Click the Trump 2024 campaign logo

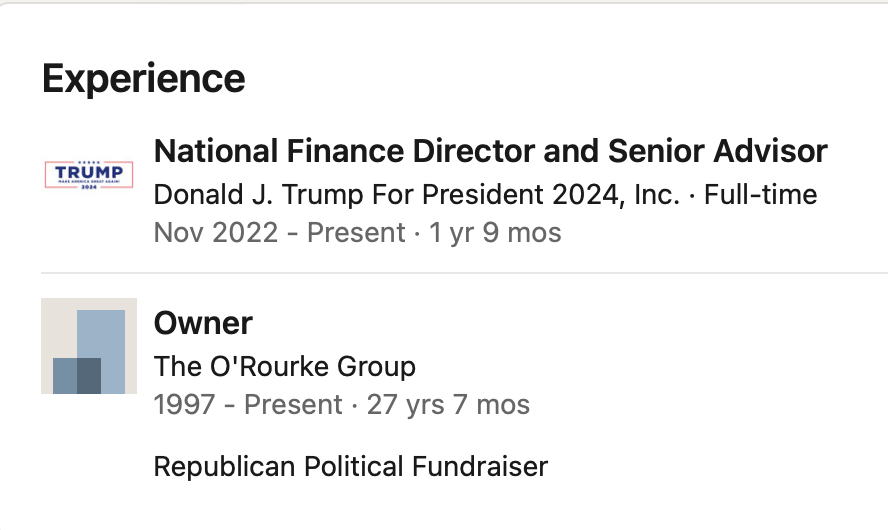(88, 174)
